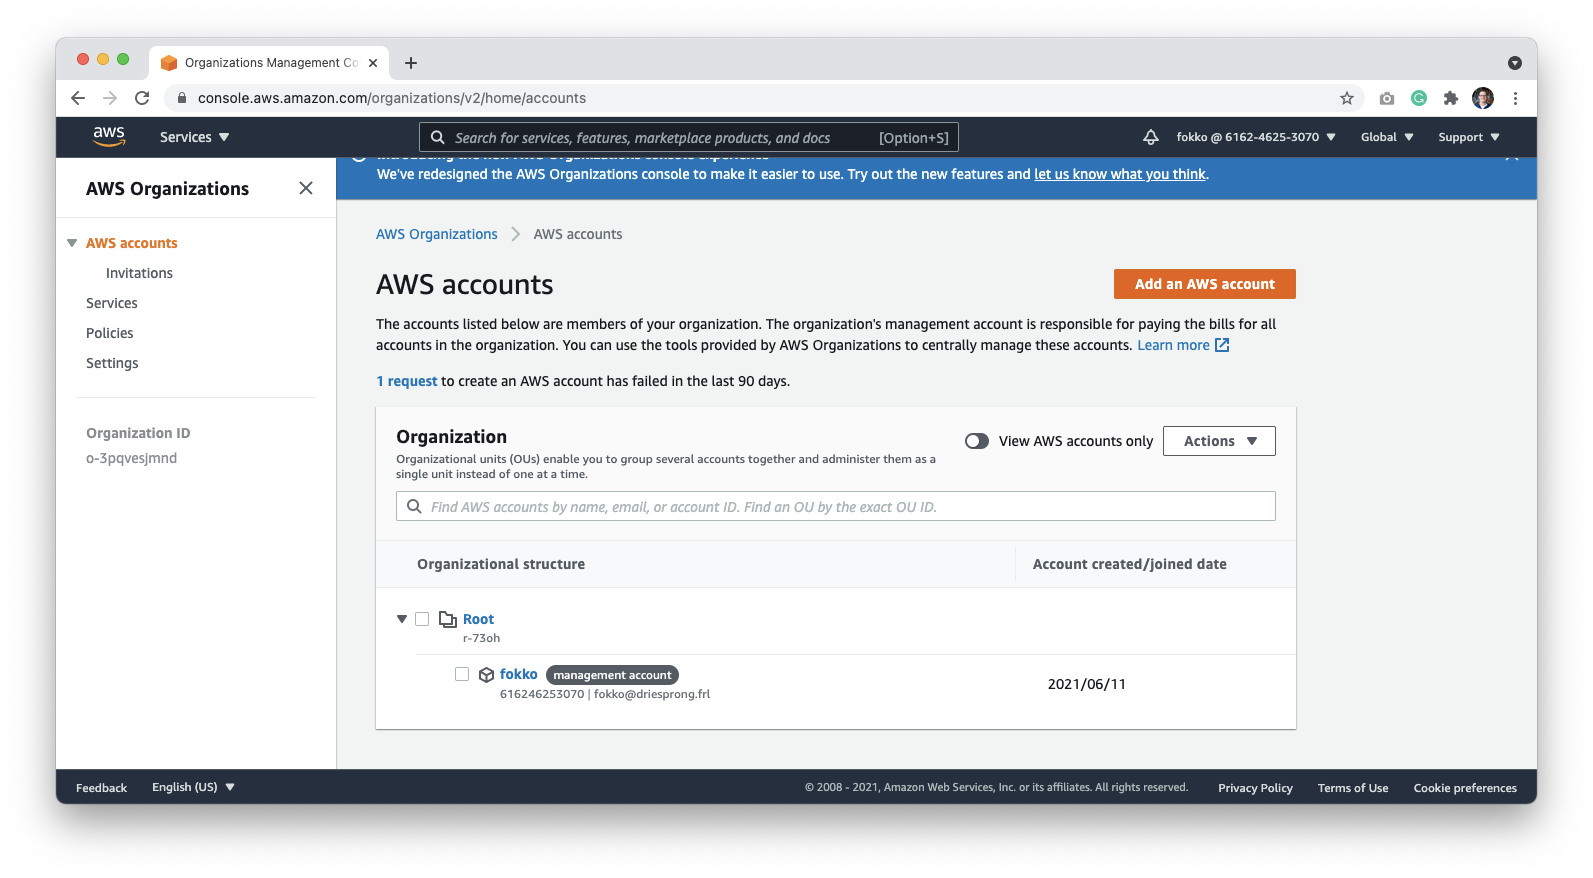Open the browser extensions puzzle icon

(1451, 98)
